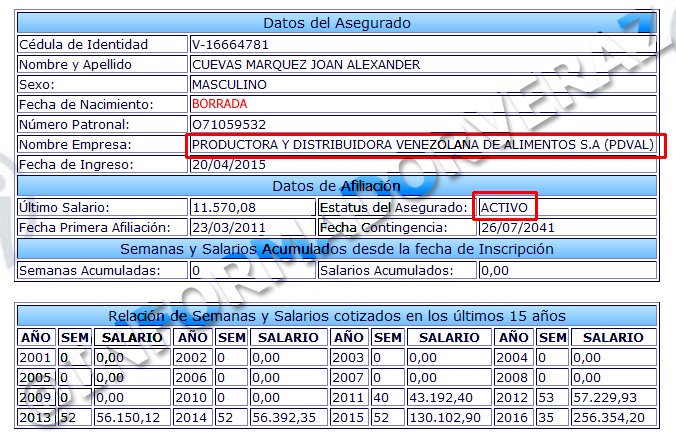
Task: Click the year 2015 cell
Action: click(x=349, y=418)
